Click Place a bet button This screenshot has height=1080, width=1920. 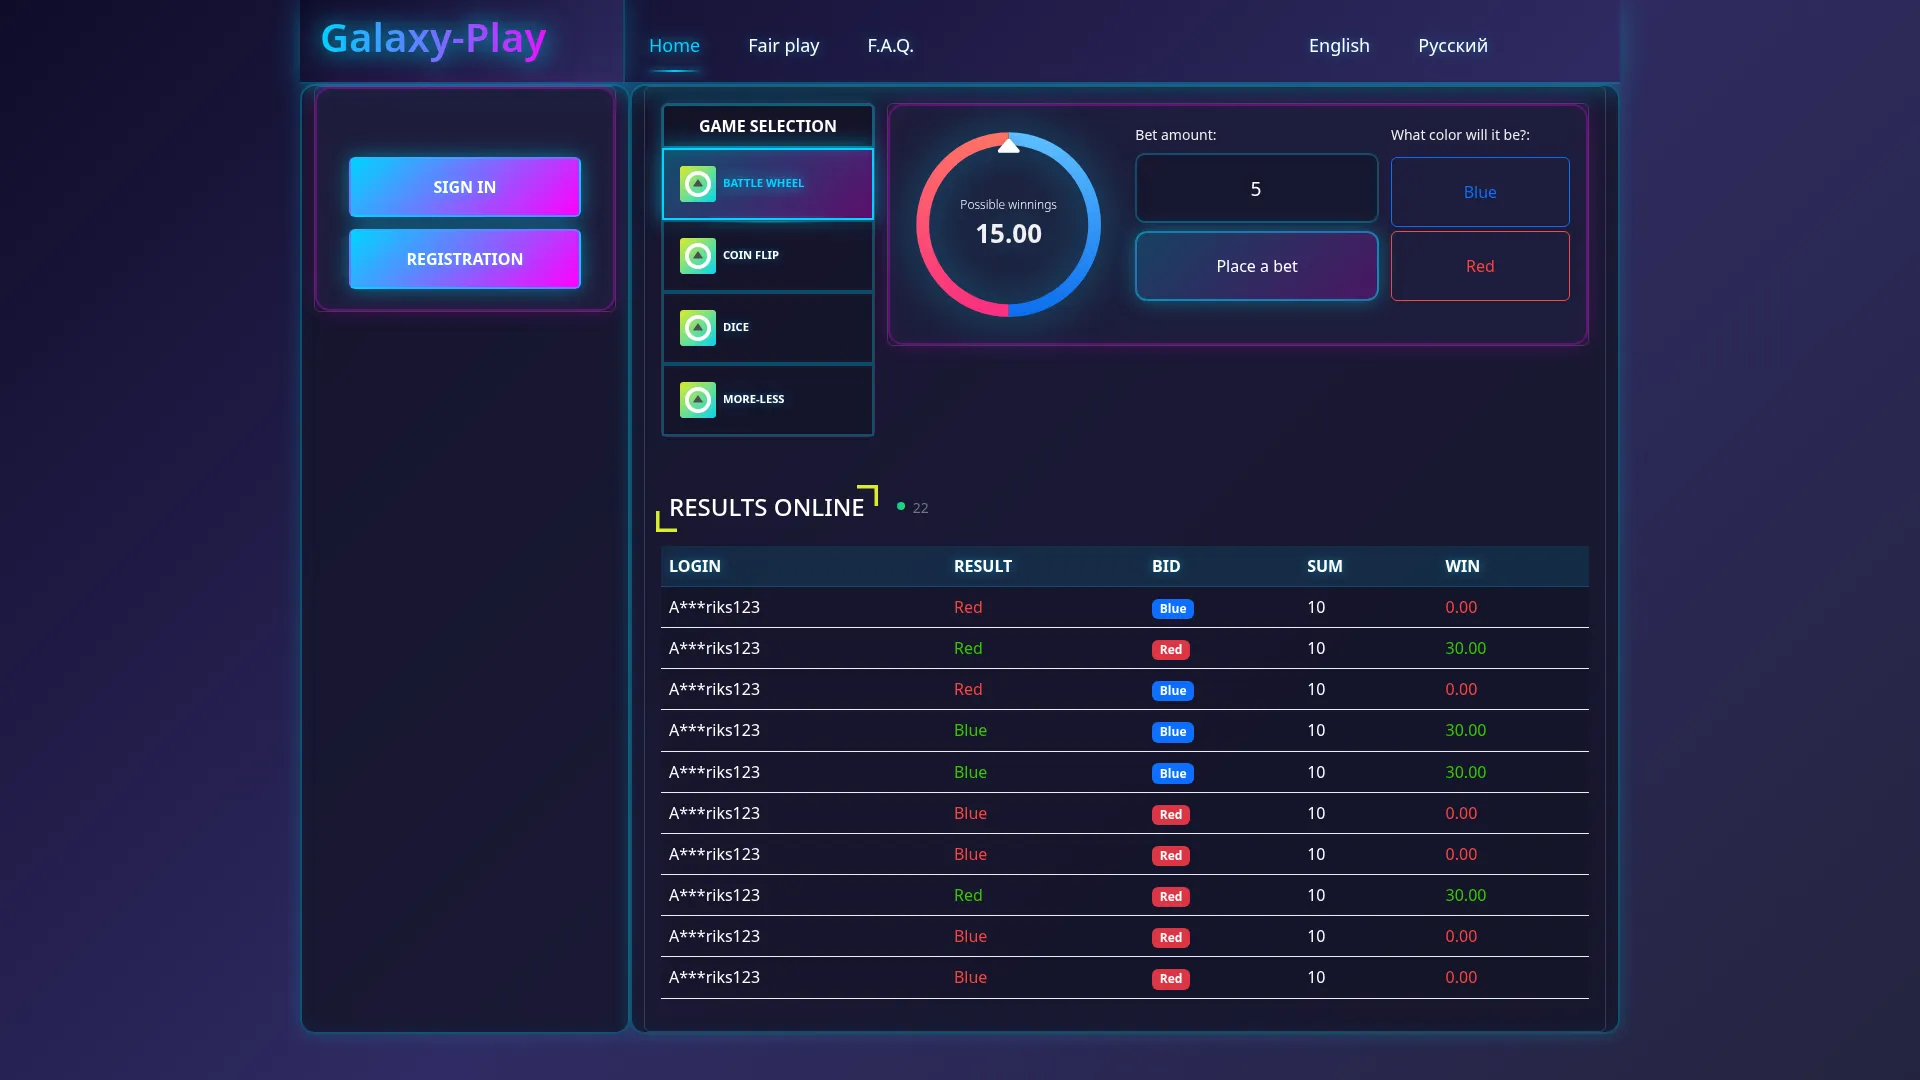coord(1257,266)
